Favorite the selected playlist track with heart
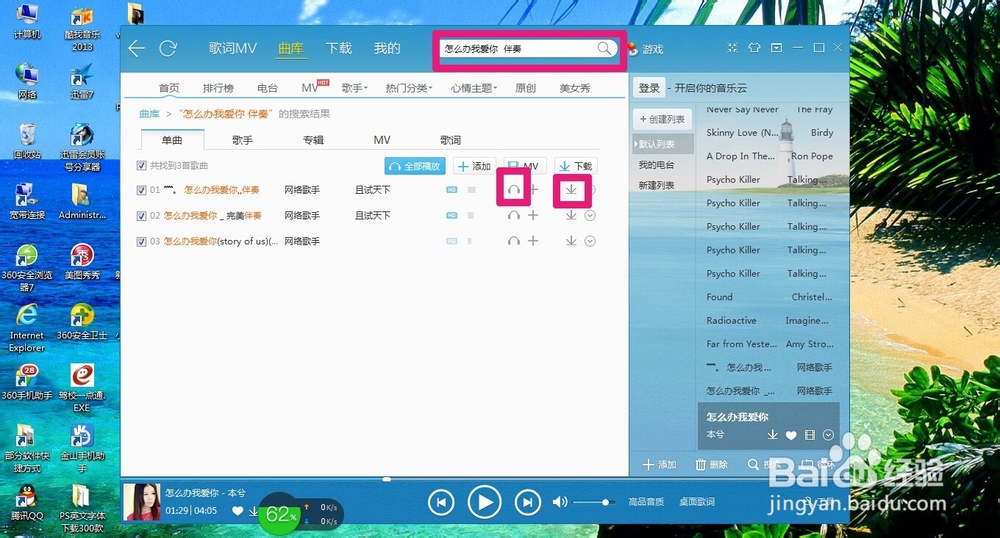The width and height of the screenshot is (1000, 538). tap(791, 435)
